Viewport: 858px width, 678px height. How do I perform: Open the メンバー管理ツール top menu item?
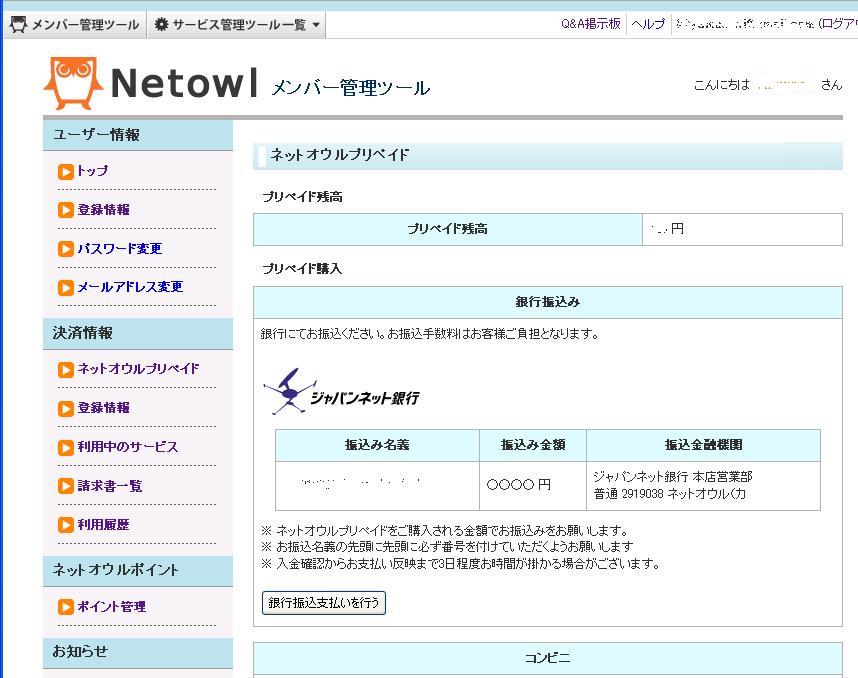(x=85, y=25)
